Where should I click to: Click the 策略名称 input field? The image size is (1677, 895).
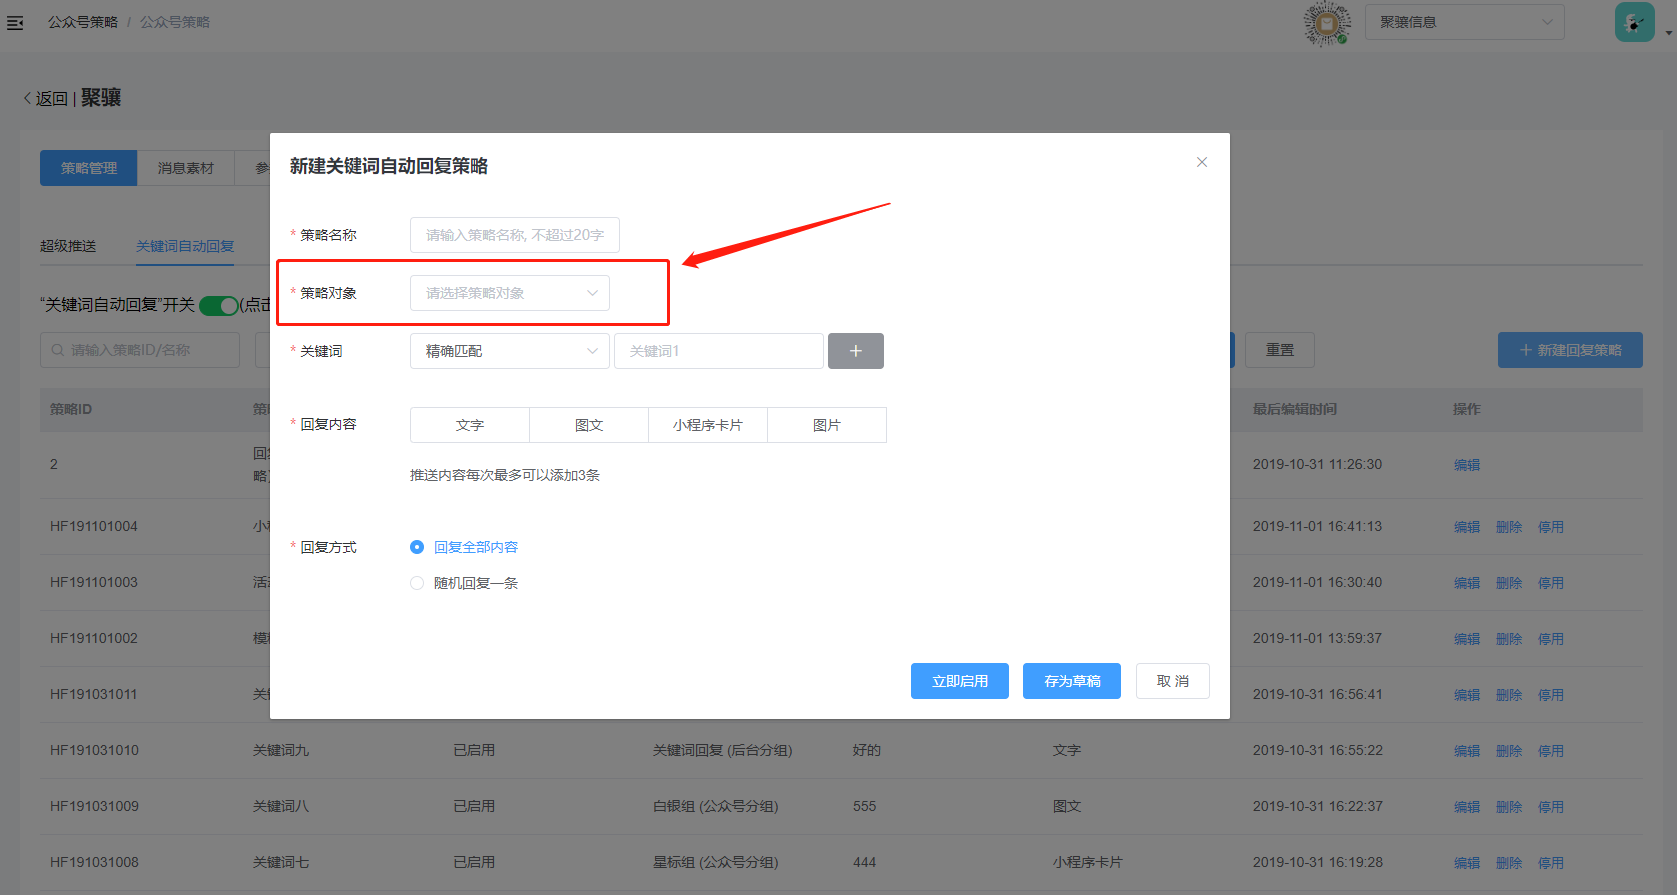tap(514, 235)
